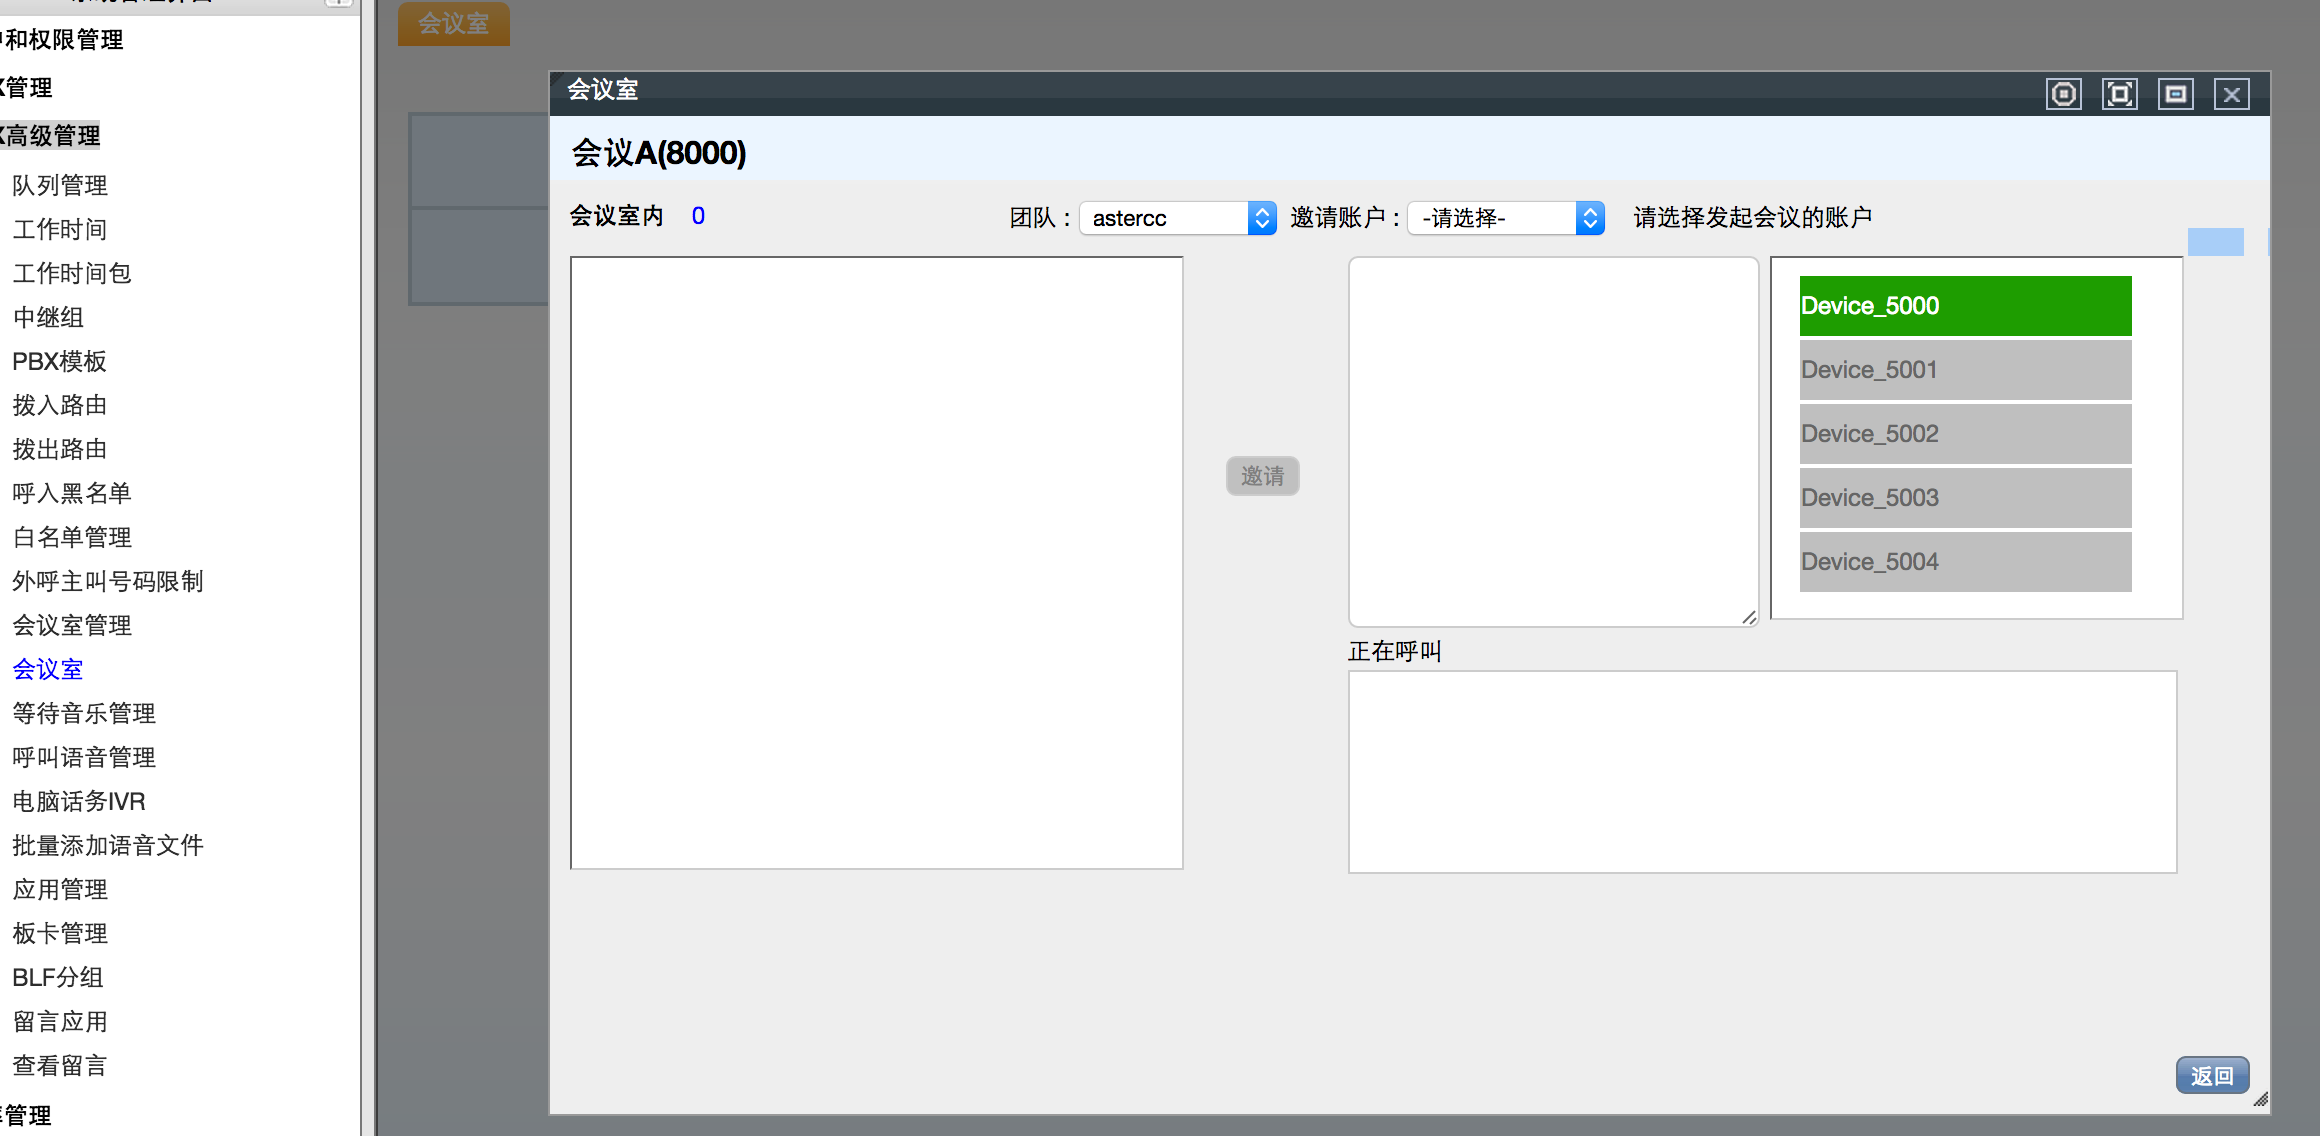Choose Device_5004 from the device list
Screen dimensions: 2320x1136
1964,562
